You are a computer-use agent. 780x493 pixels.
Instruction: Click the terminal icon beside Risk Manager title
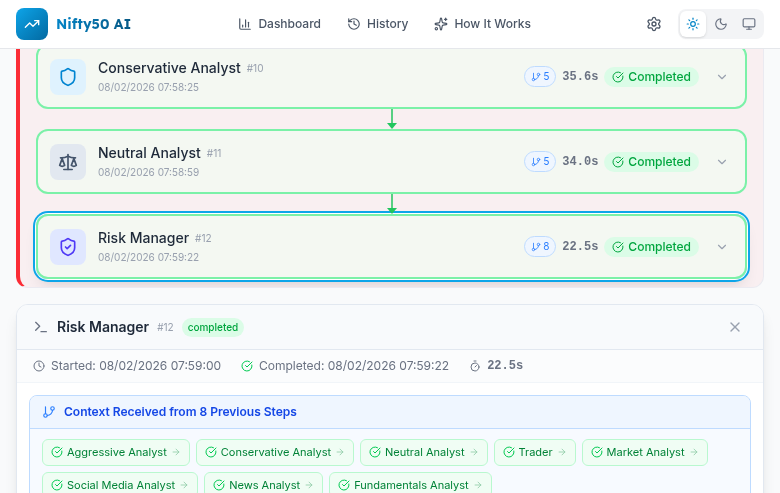(41, 327)
